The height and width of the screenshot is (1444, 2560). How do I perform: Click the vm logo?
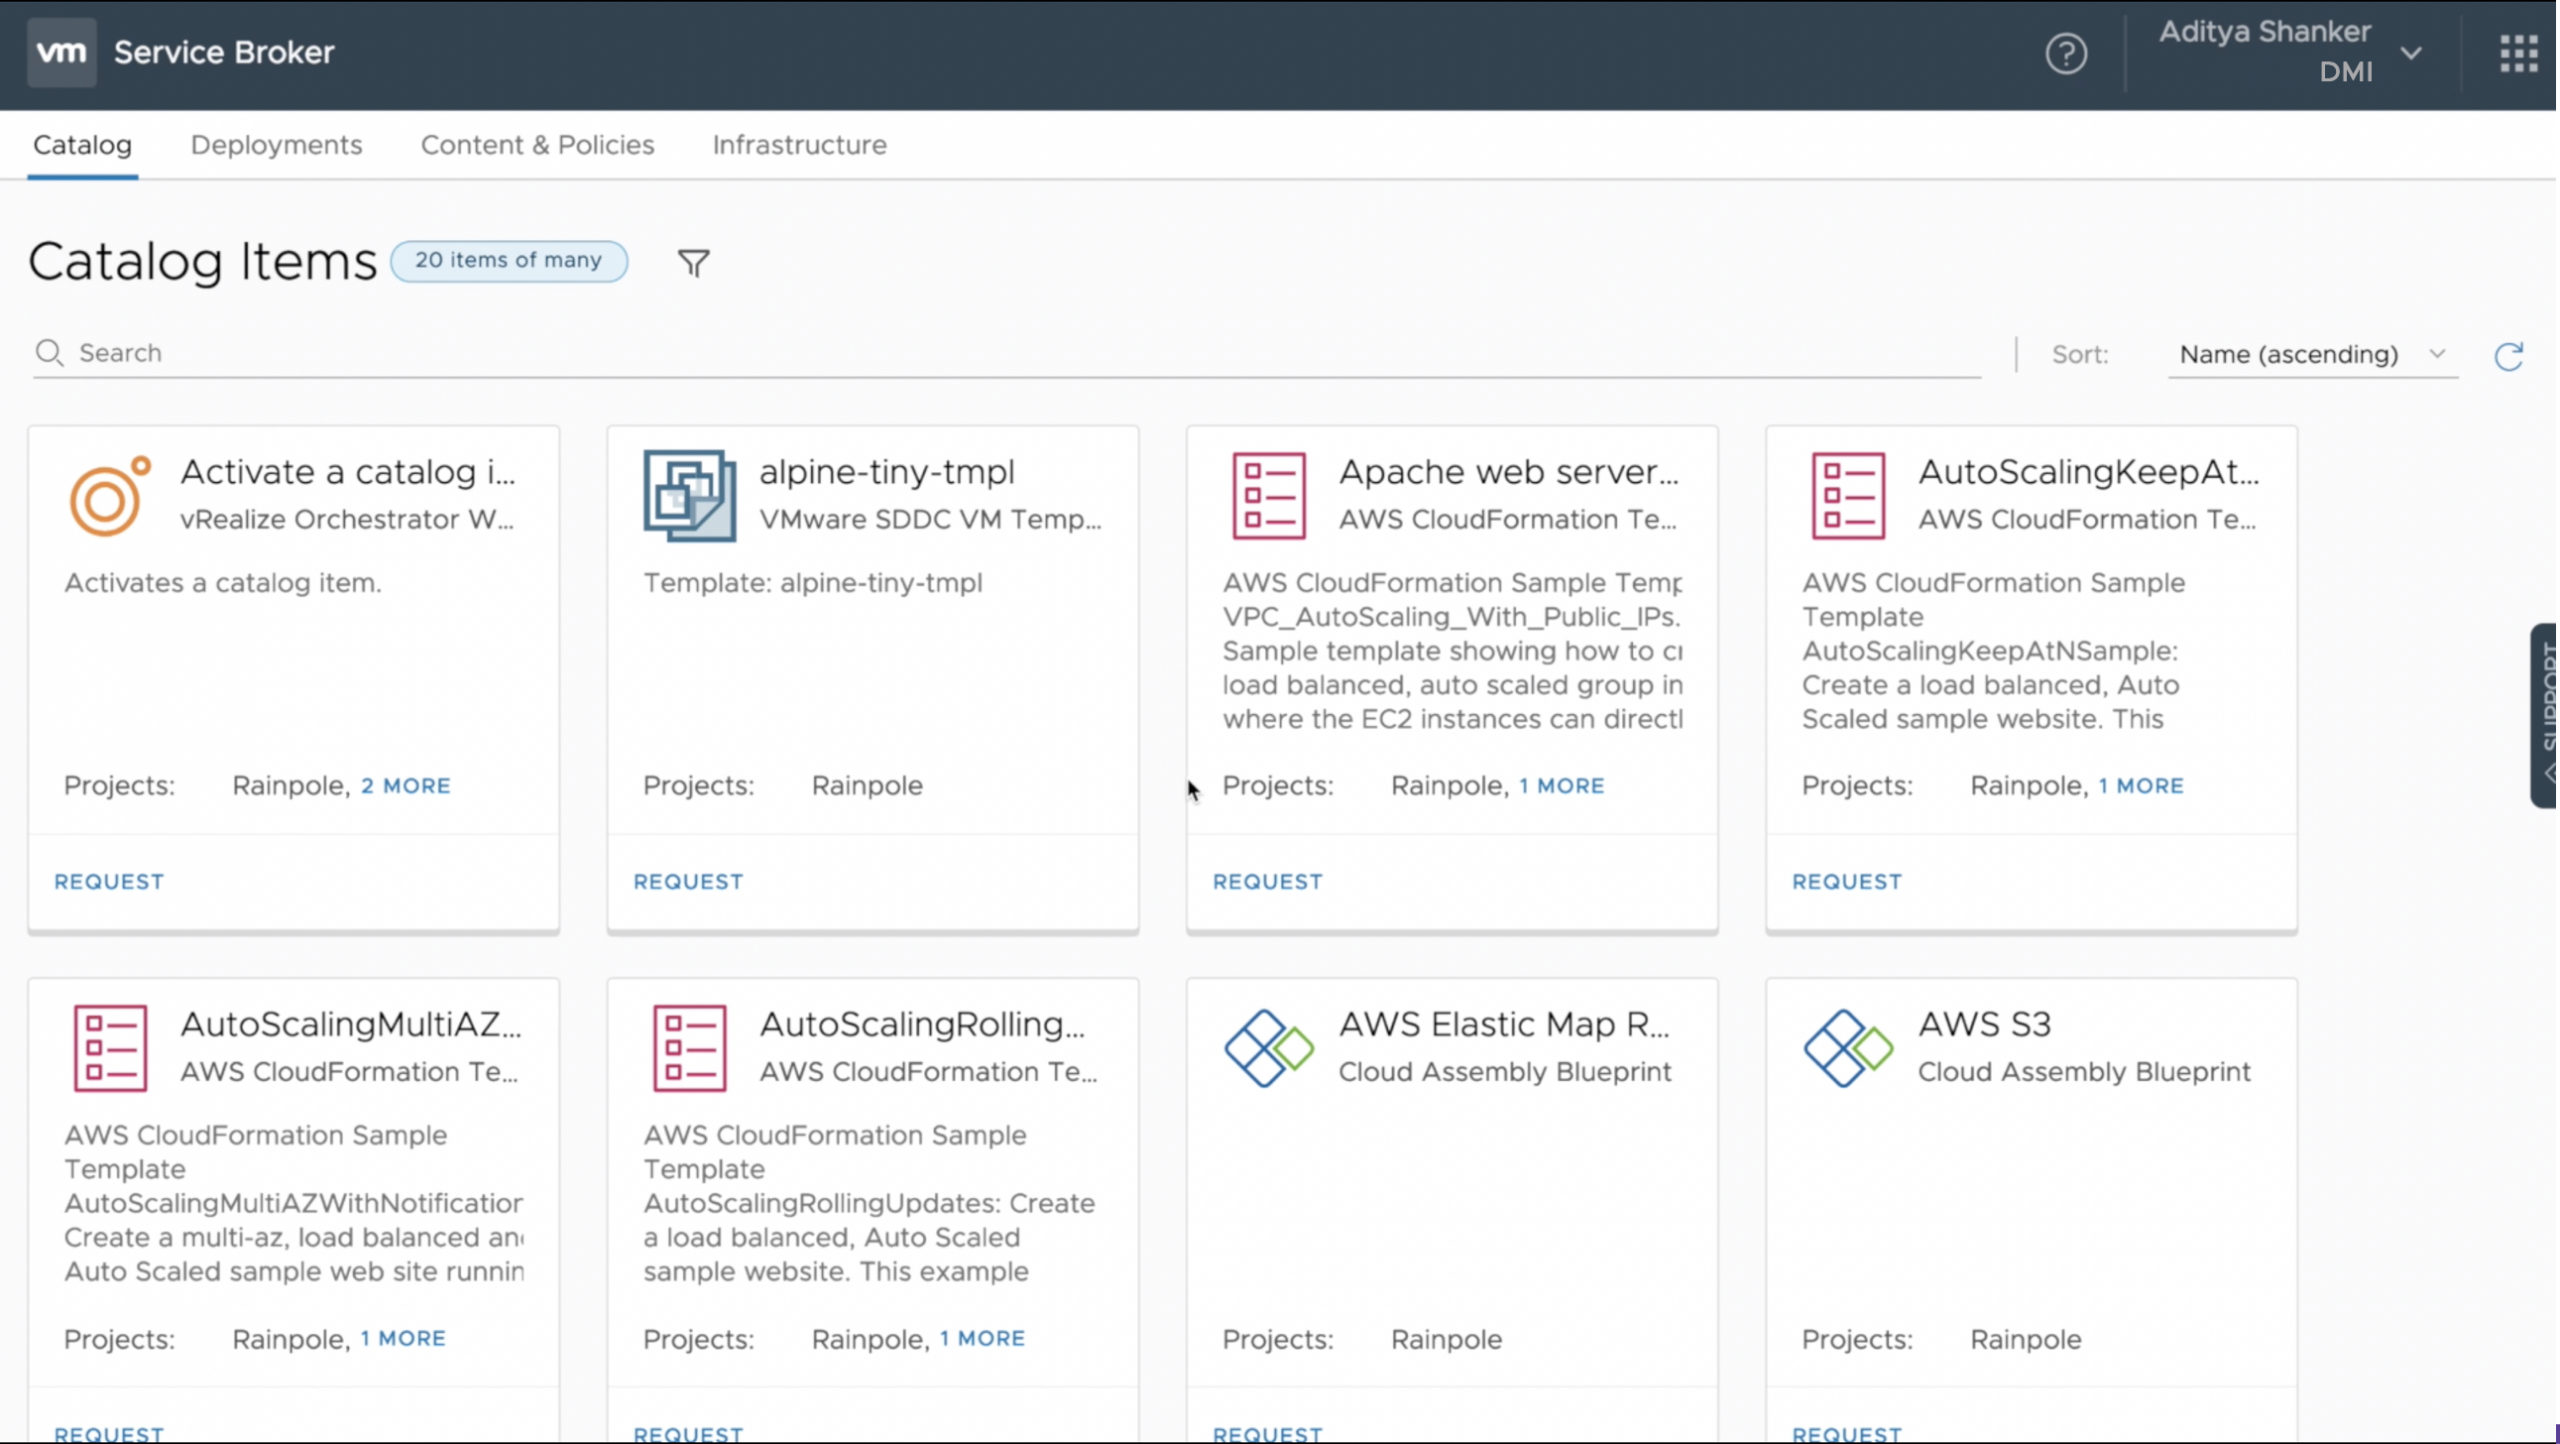[62, 52]
